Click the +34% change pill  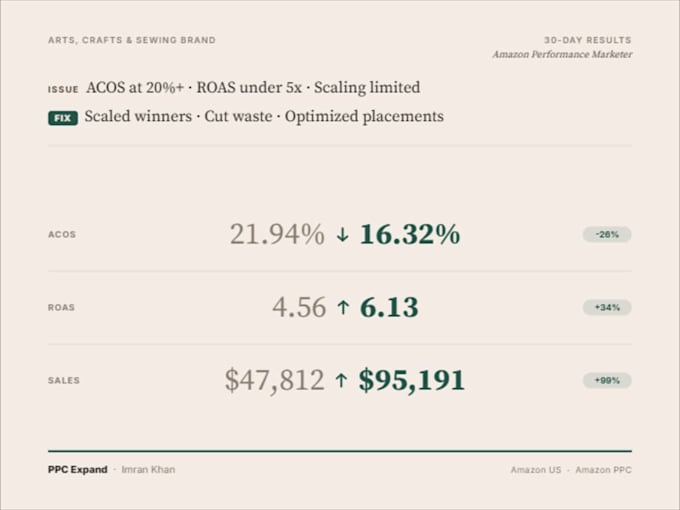tap(607, 307)
